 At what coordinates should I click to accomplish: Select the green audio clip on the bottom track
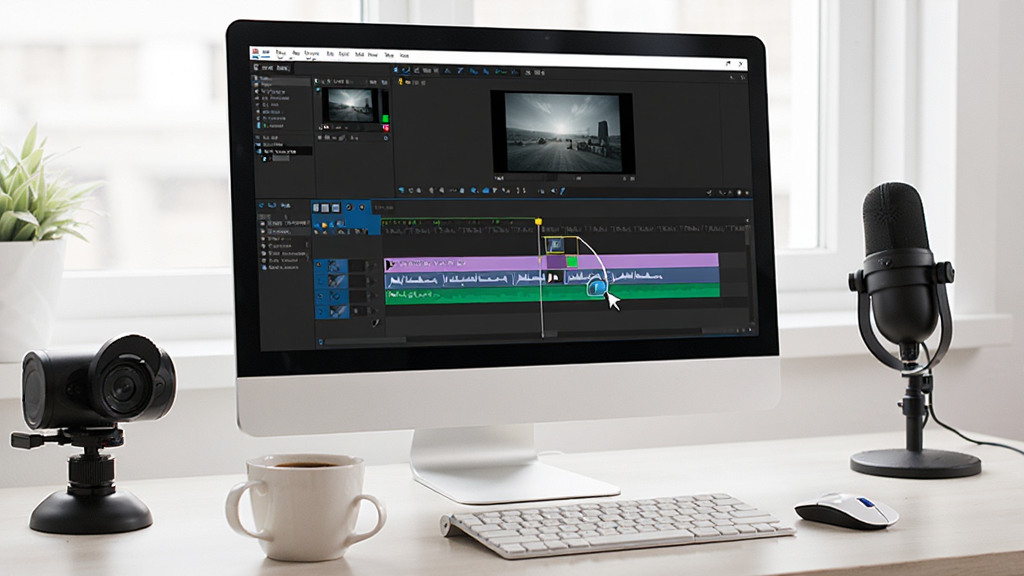tap(552, 292)
